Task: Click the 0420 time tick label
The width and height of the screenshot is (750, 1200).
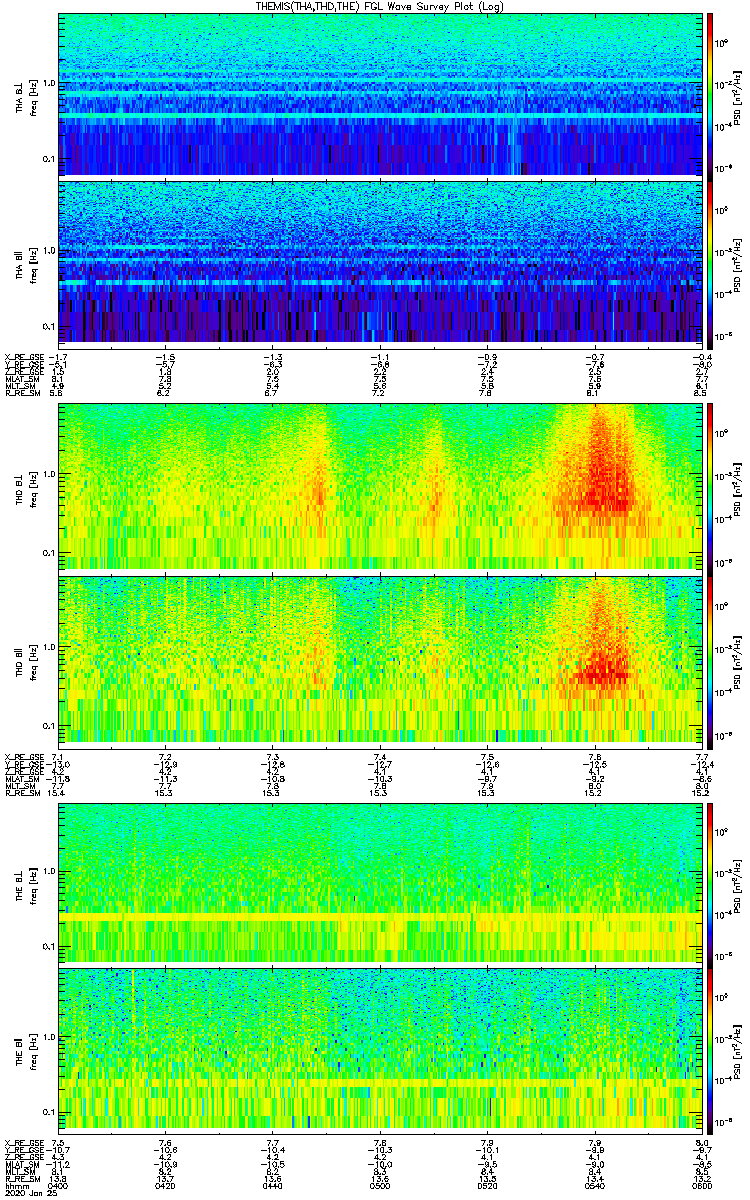Action: 165,1186
